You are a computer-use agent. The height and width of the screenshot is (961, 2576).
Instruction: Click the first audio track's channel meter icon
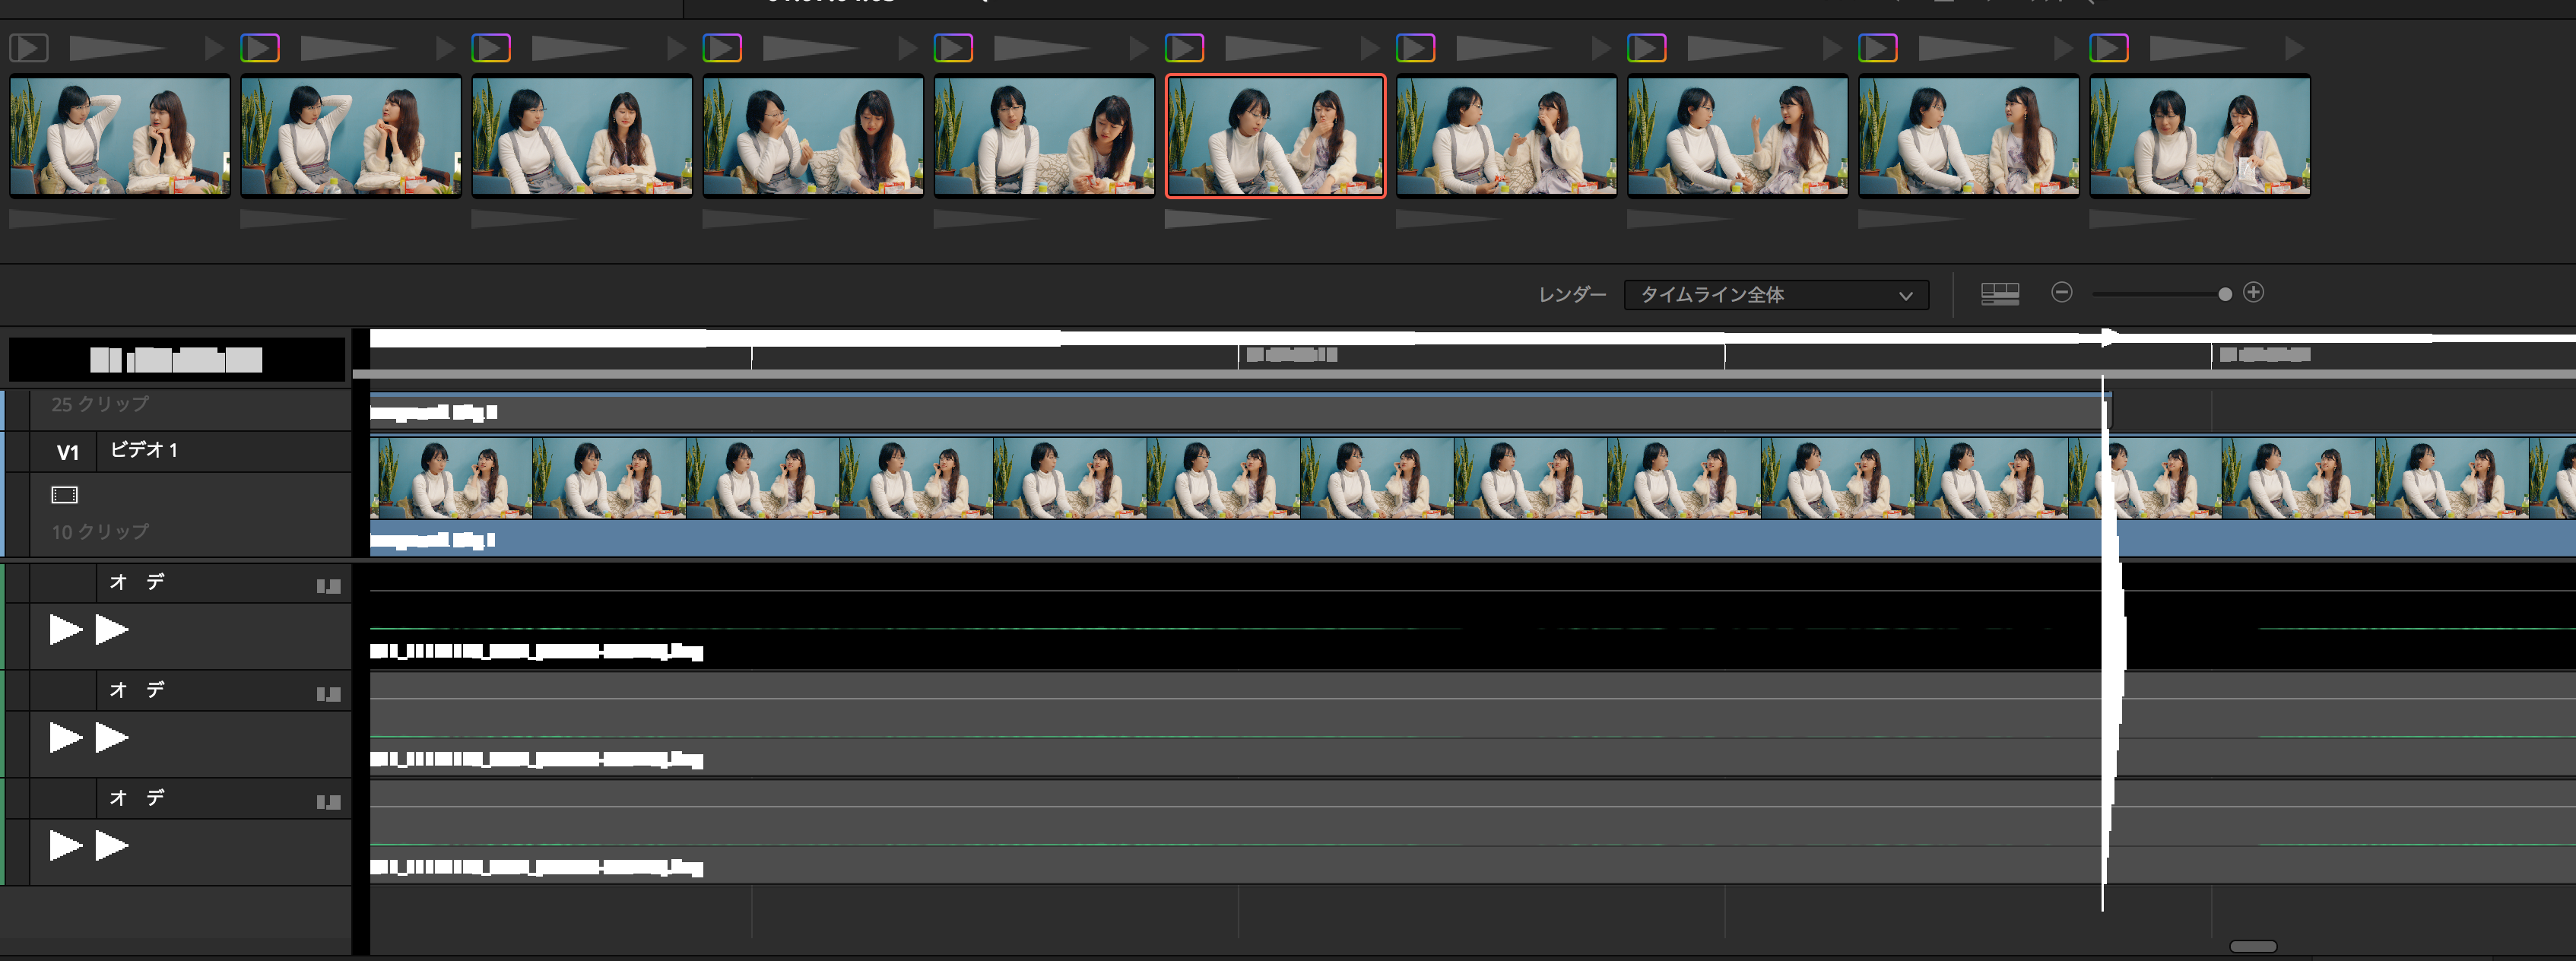[328, 586]
